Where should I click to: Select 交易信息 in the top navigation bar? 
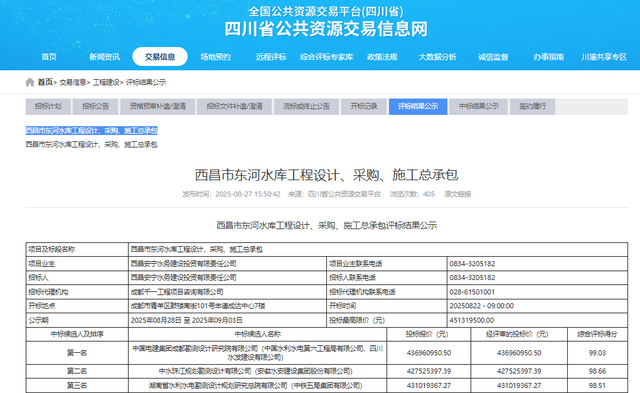click(160, 57)
